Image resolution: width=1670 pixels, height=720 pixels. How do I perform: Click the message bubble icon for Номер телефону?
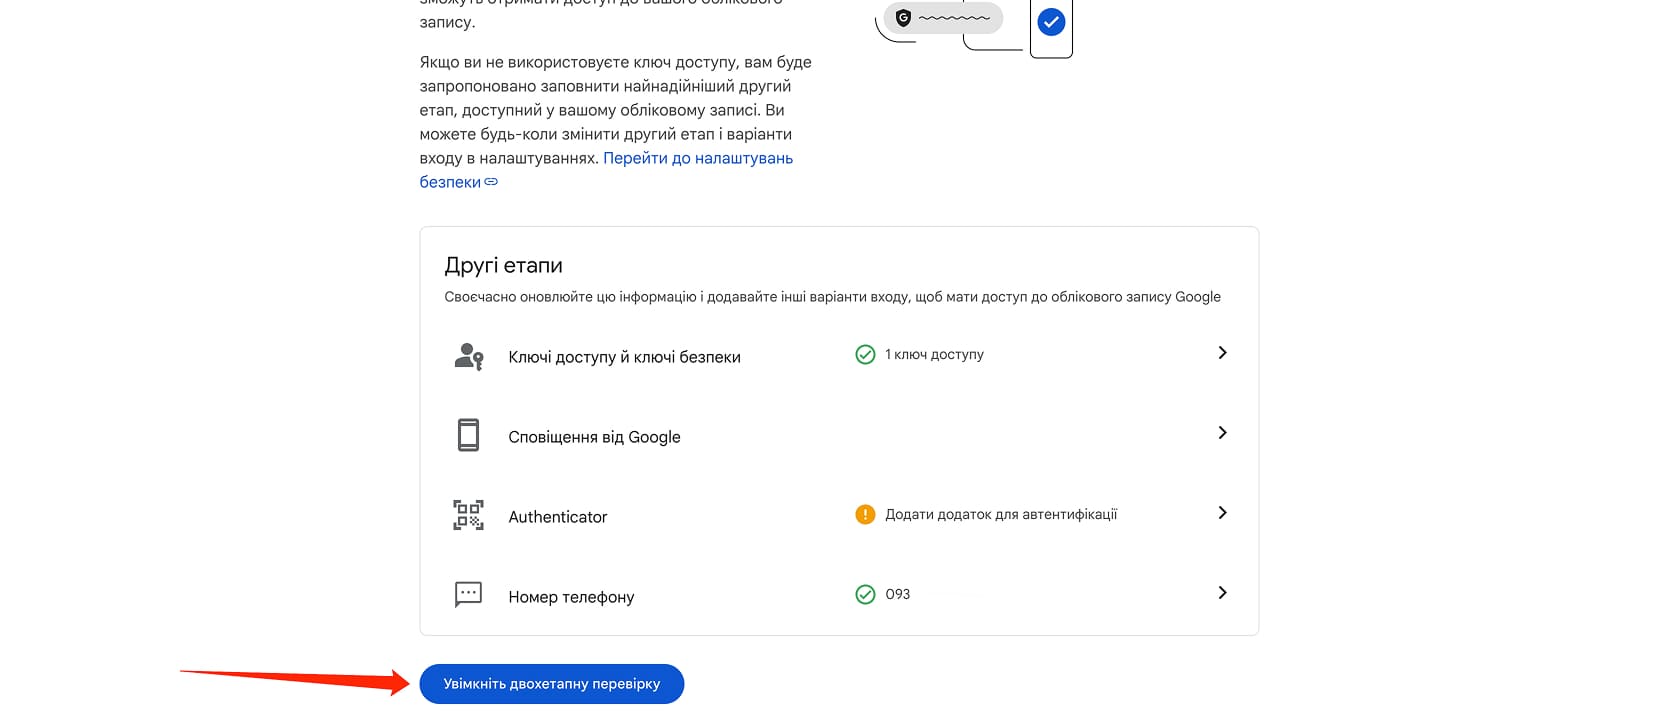click(x=468, y=595)
